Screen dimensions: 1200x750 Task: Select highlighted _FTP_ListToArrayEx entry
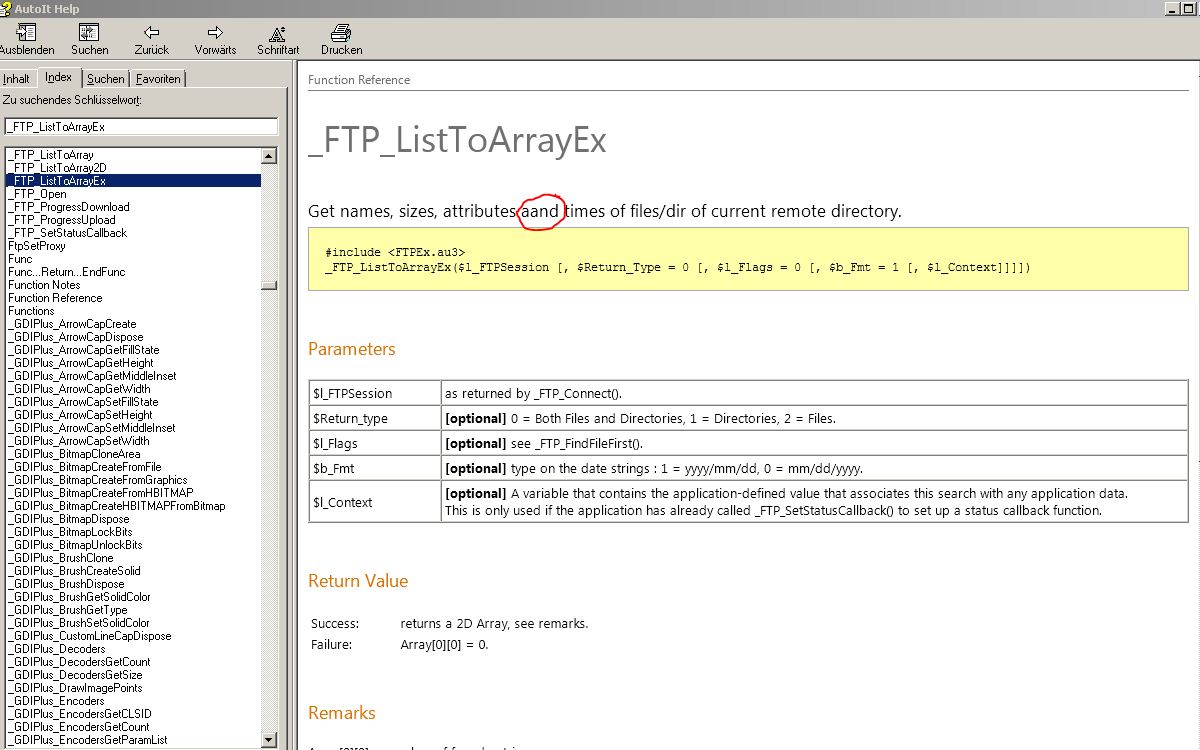[x=133, y=181]
